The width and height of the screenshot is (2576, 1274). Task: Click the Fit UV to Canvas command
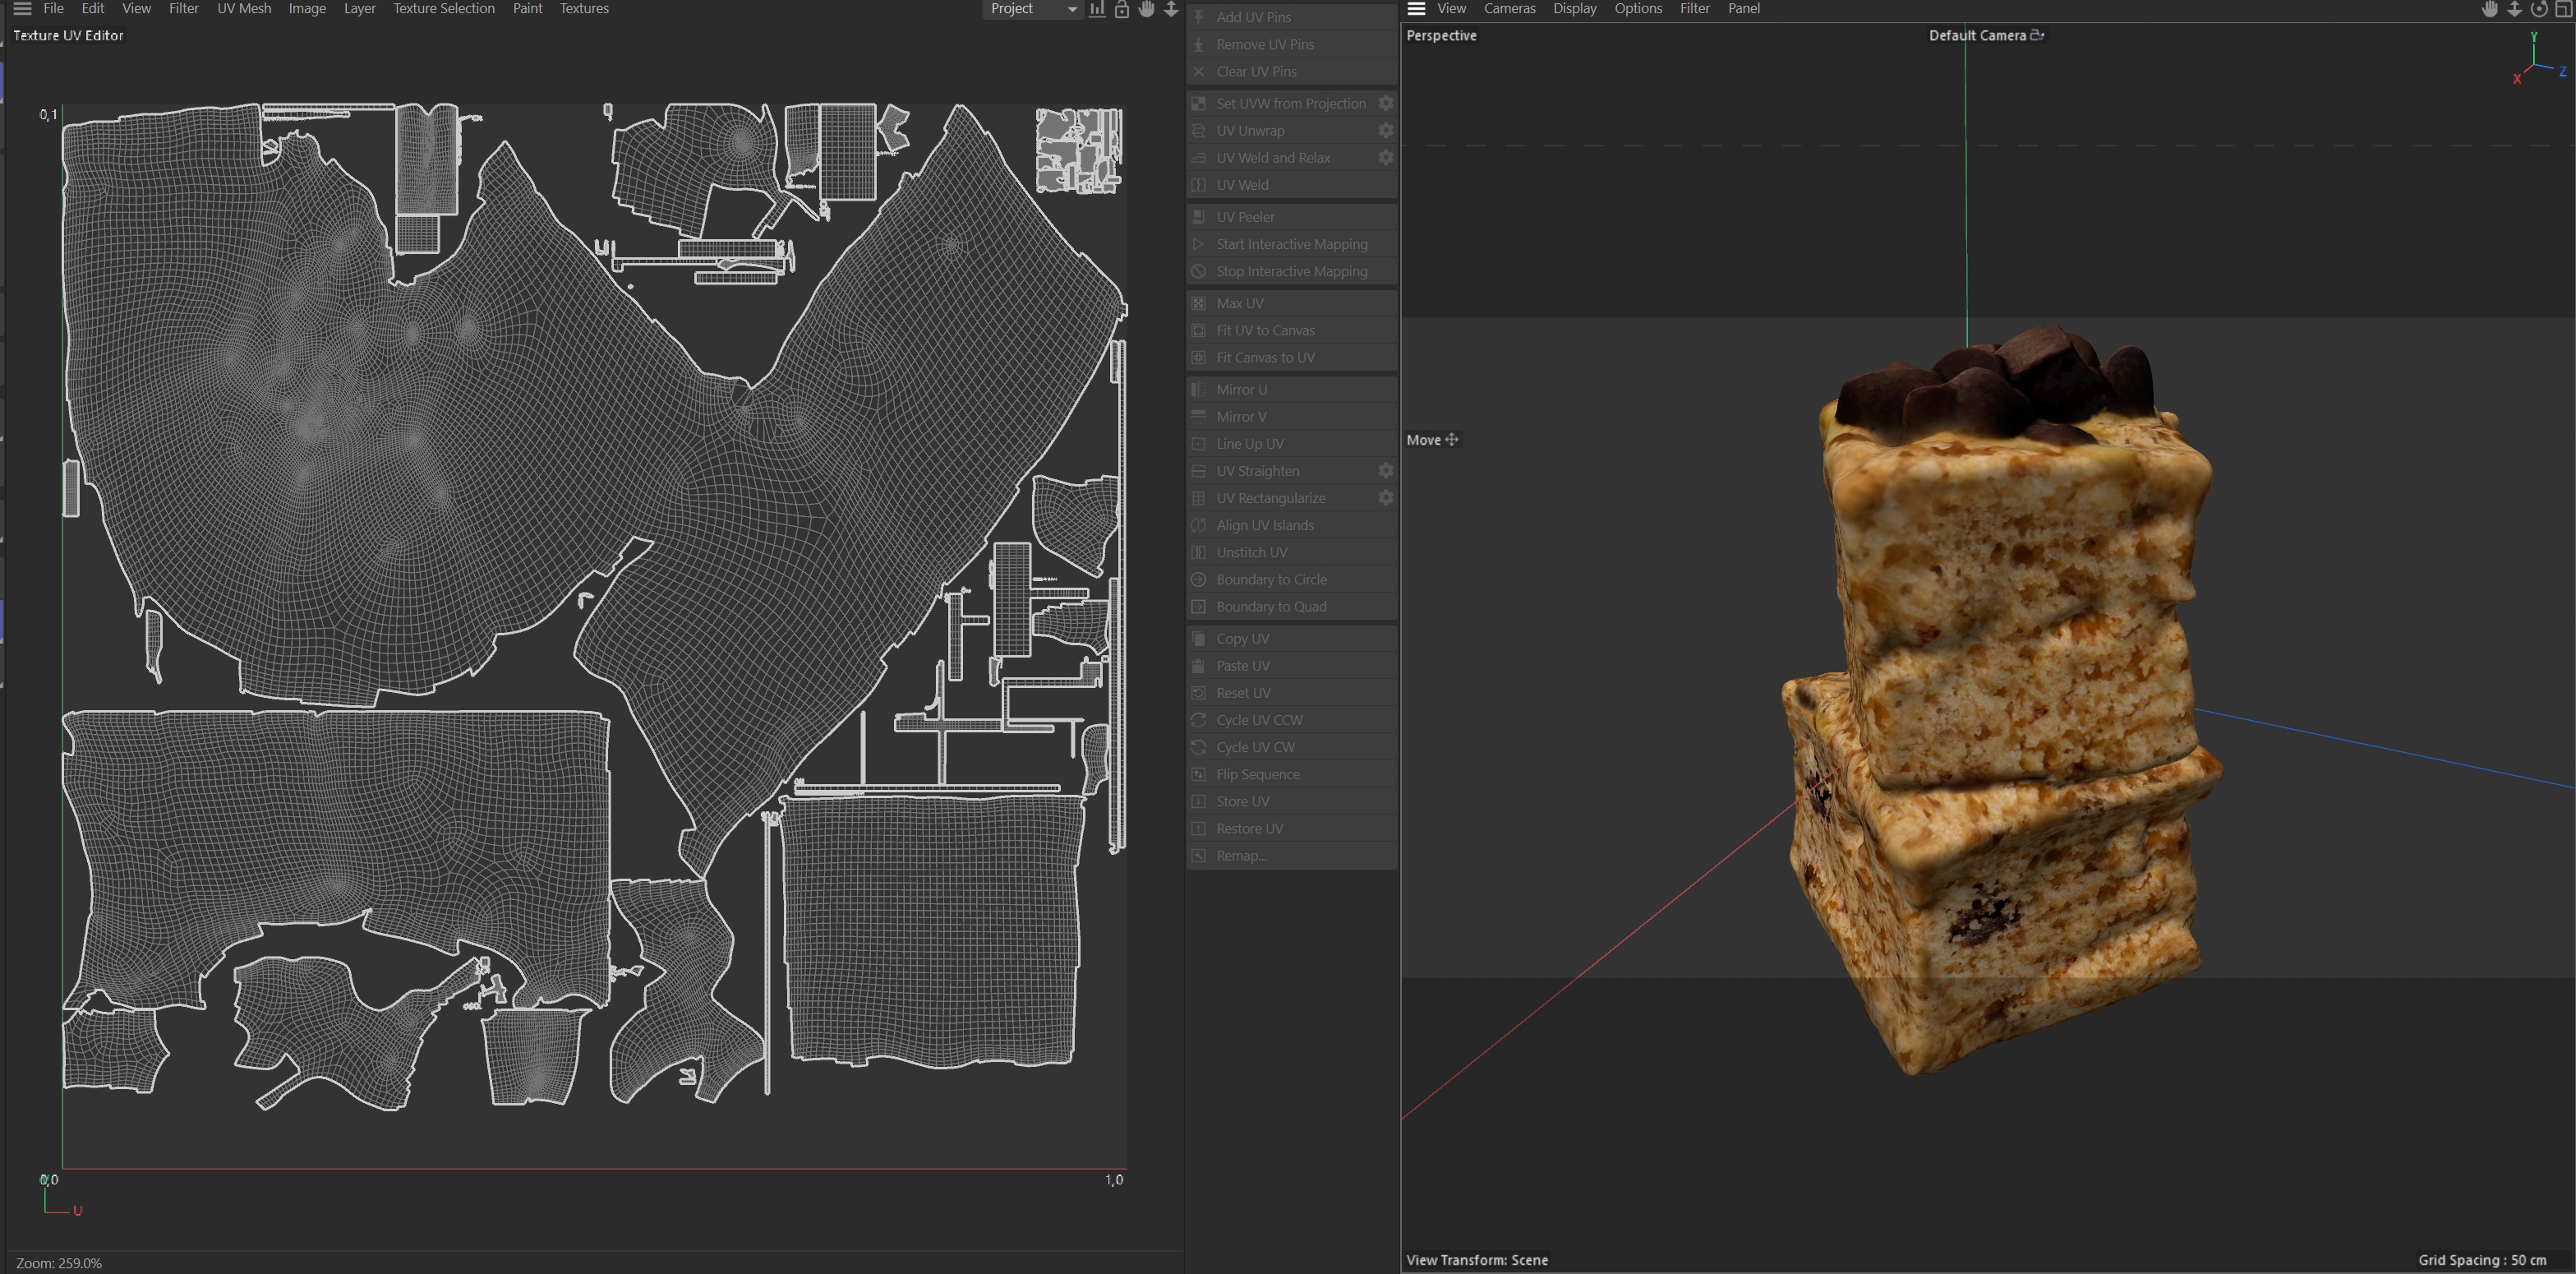click(x=1265, y=331)
